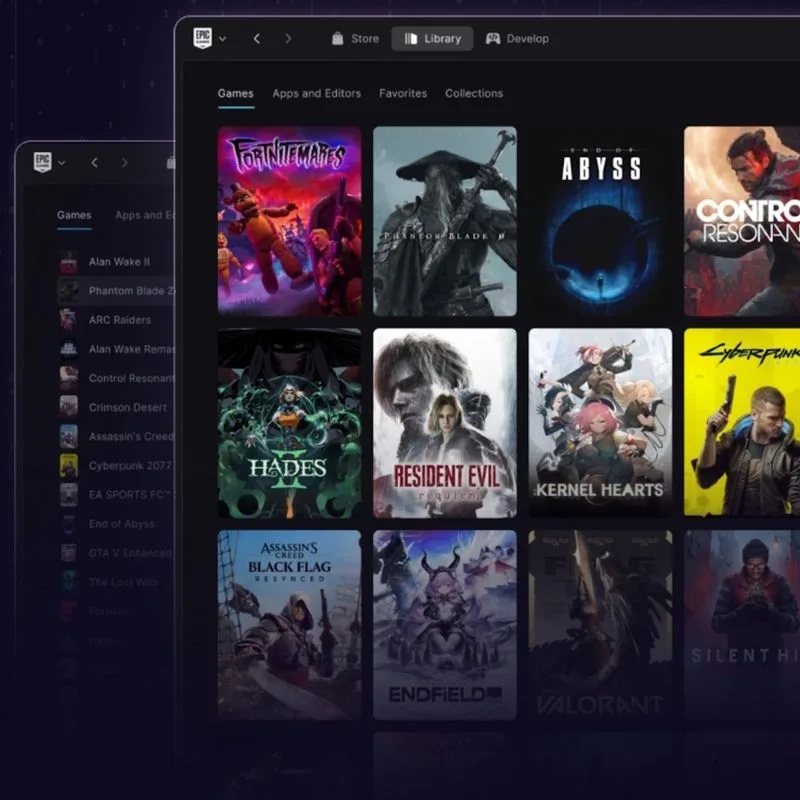Open dropdown chevron beside front Epic logo

click(222, 39)
